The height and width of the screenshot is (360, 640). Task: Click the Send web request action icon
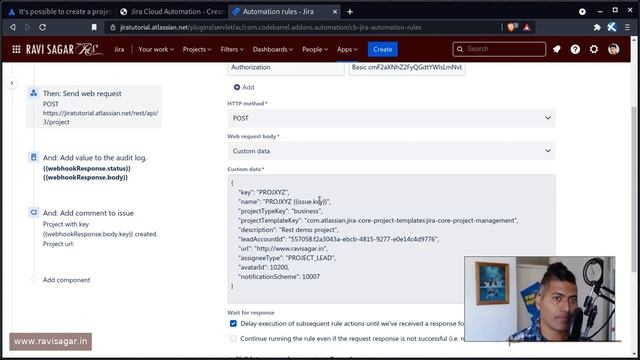click(33, 93)
